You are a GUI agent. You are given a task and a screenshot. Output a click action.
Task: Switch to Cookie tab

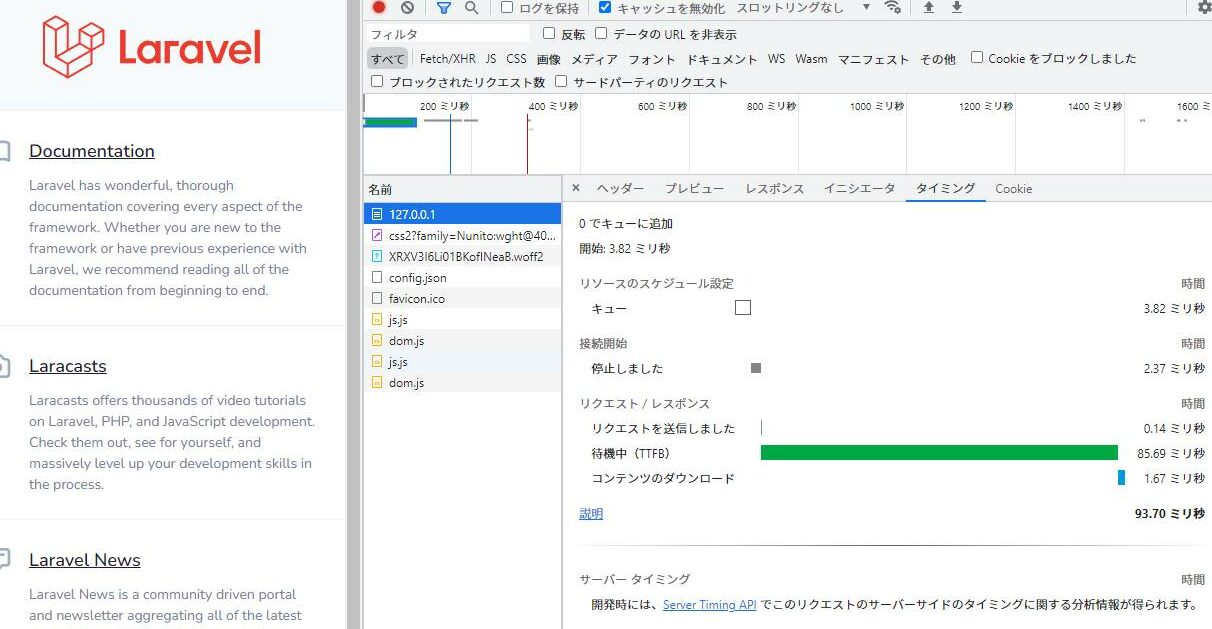(1013, 188)
